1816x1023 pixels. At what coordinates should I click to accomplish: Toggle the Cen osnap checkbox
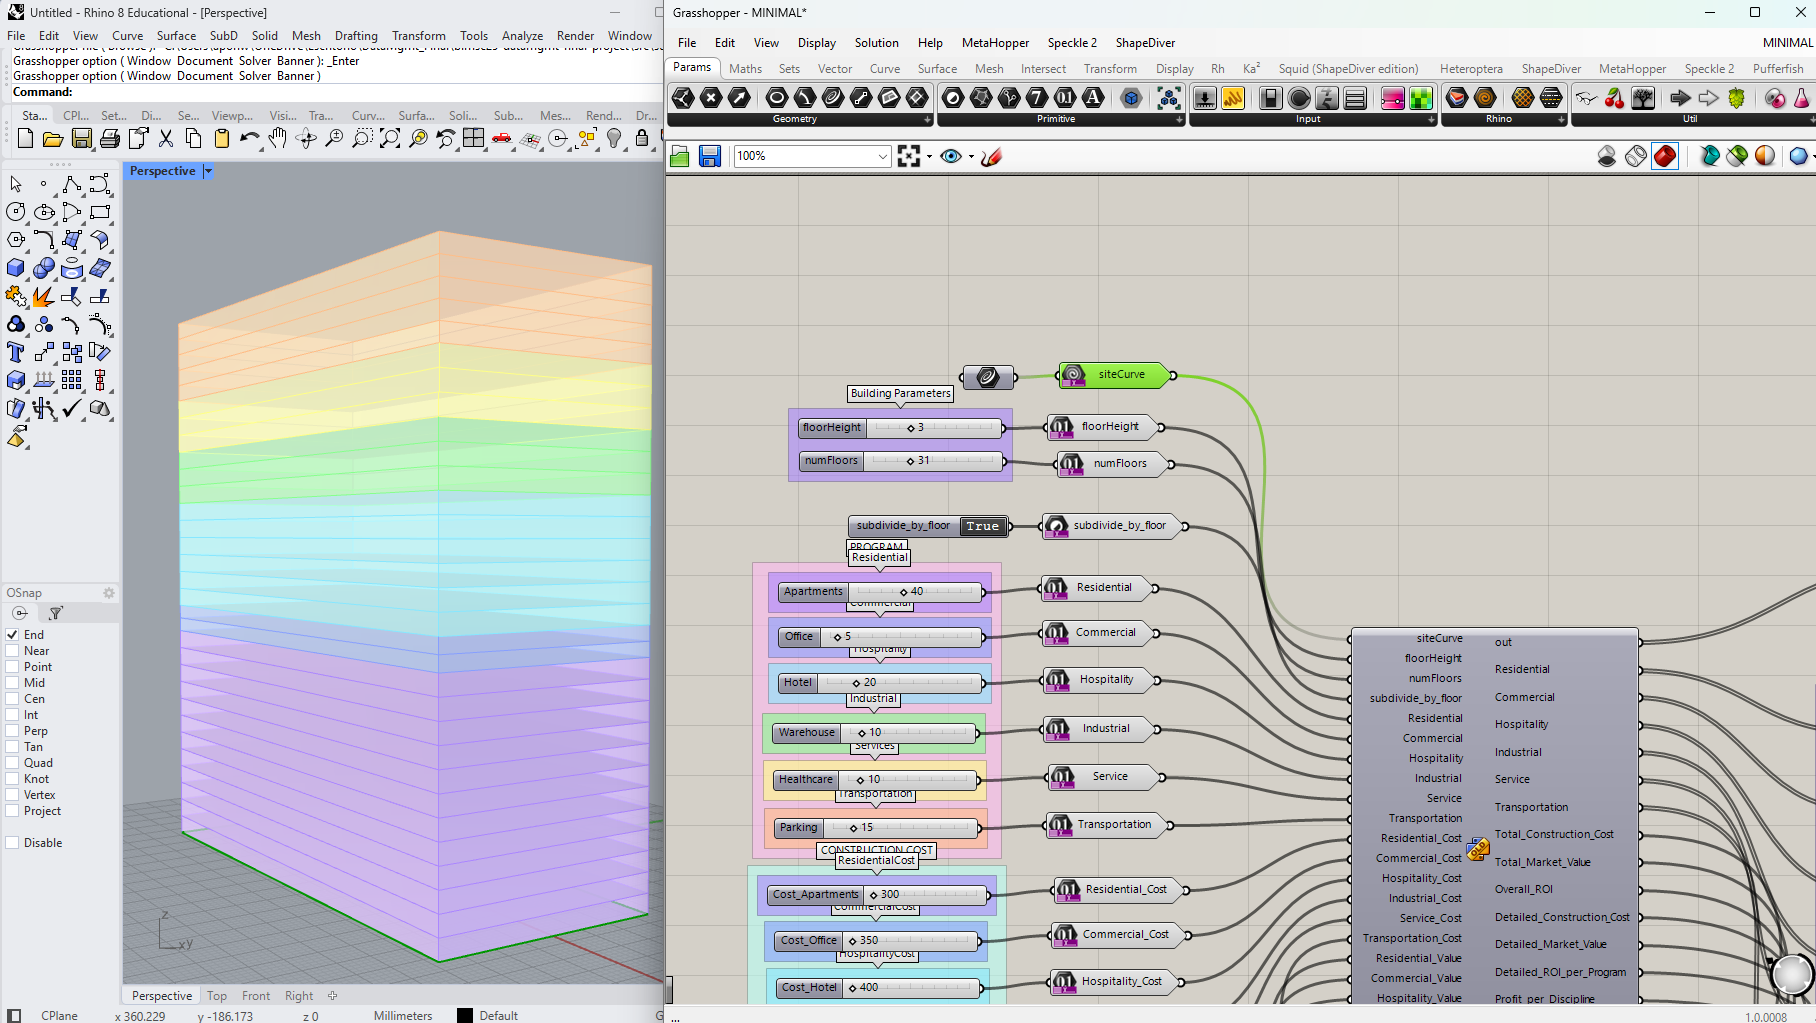13,699
